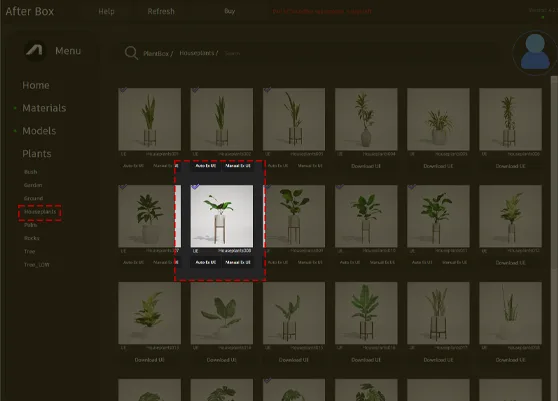The height and width of the screenshot is (401, 558).
Task: Click the checkmark badge on Houseplants003
Action: (x=268, y=90)
